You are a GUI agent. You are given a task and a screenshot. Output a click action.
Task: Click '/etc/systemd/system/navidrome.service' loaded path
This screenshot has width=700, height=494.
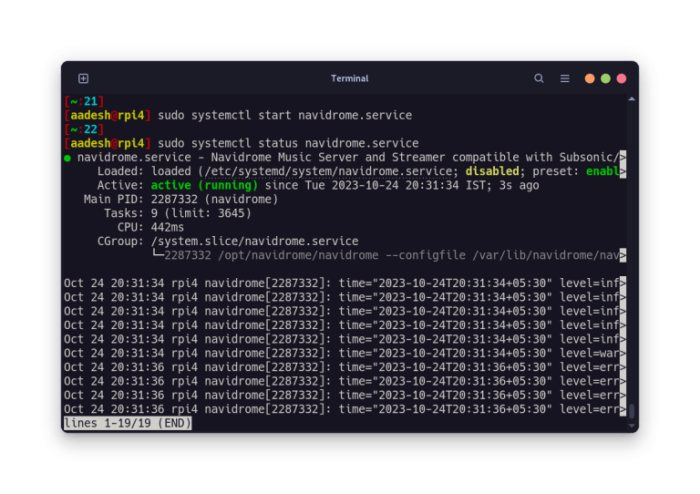[329, 171]
